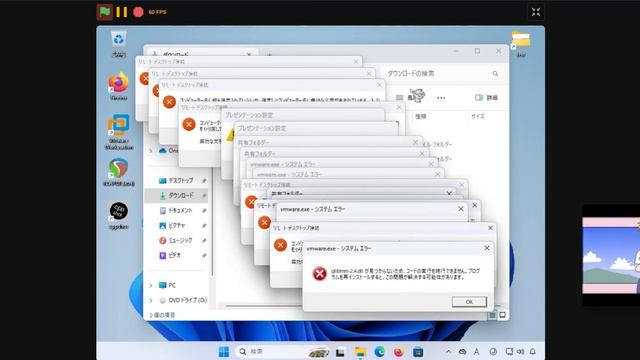Add a new tab in Explorer
Viewport: 640px width, 360px height.
pyautogui.click(x=269, y=54)
